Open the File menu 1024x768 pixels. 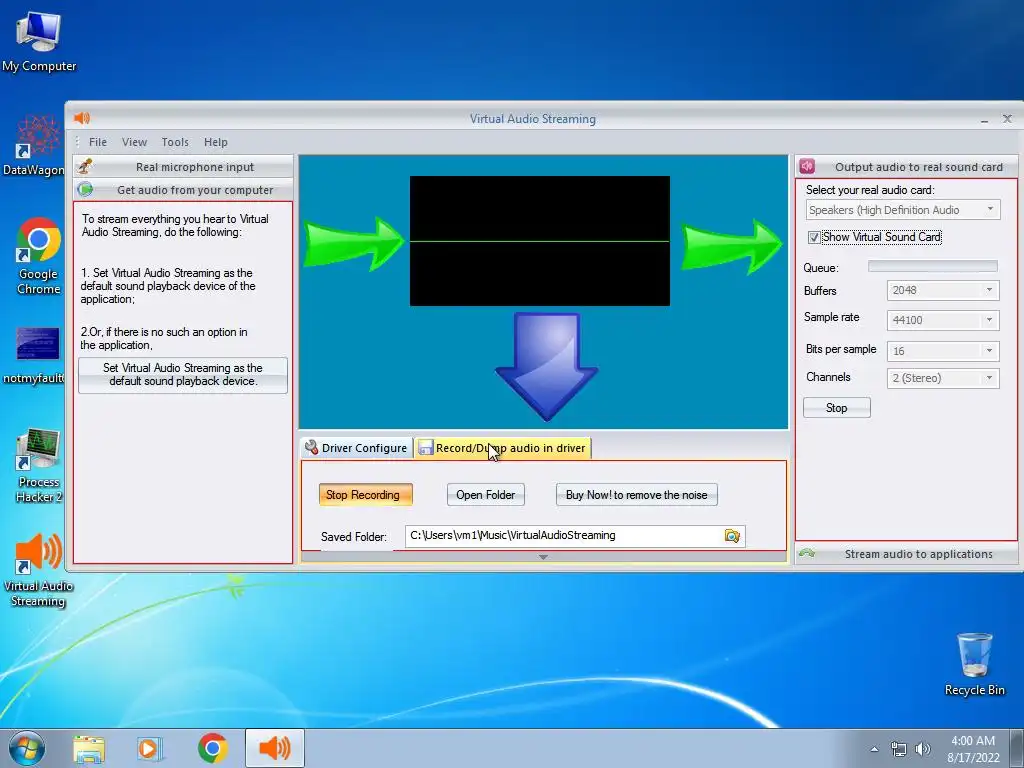98,142
